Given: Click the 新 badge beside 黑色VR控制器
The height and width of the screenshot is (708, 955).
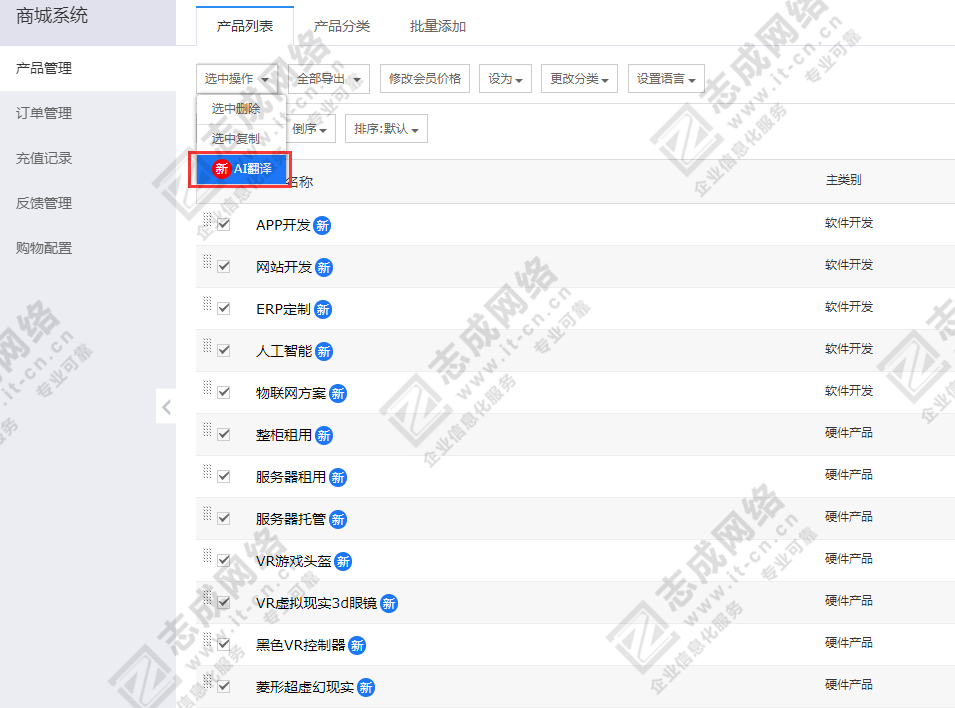Looking at the screenshot, I should 358,646.
